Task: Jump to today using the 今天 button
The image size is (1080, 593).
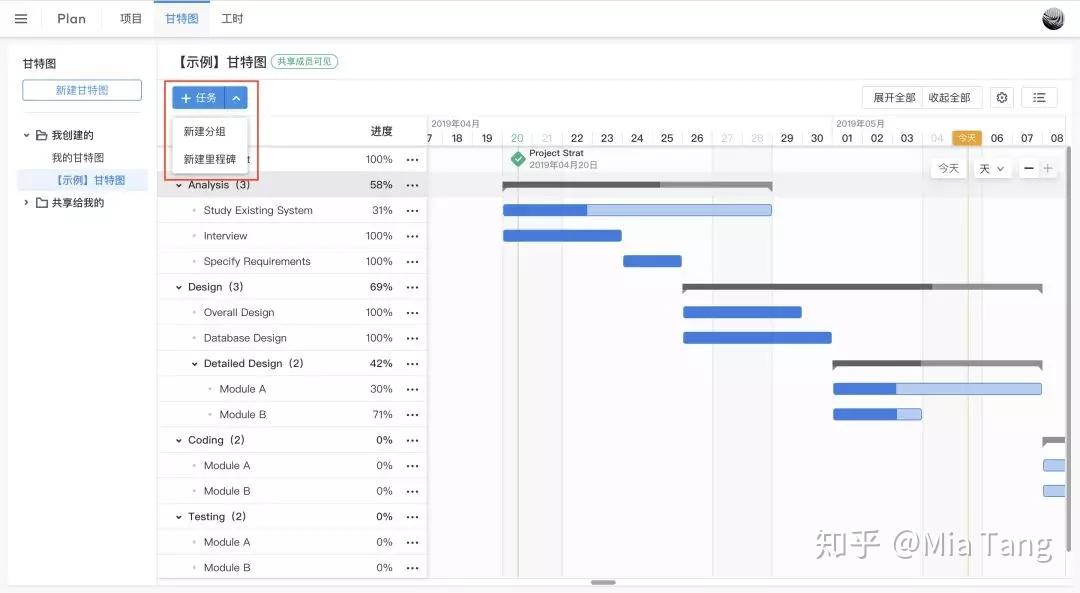Action: (947, 168)
